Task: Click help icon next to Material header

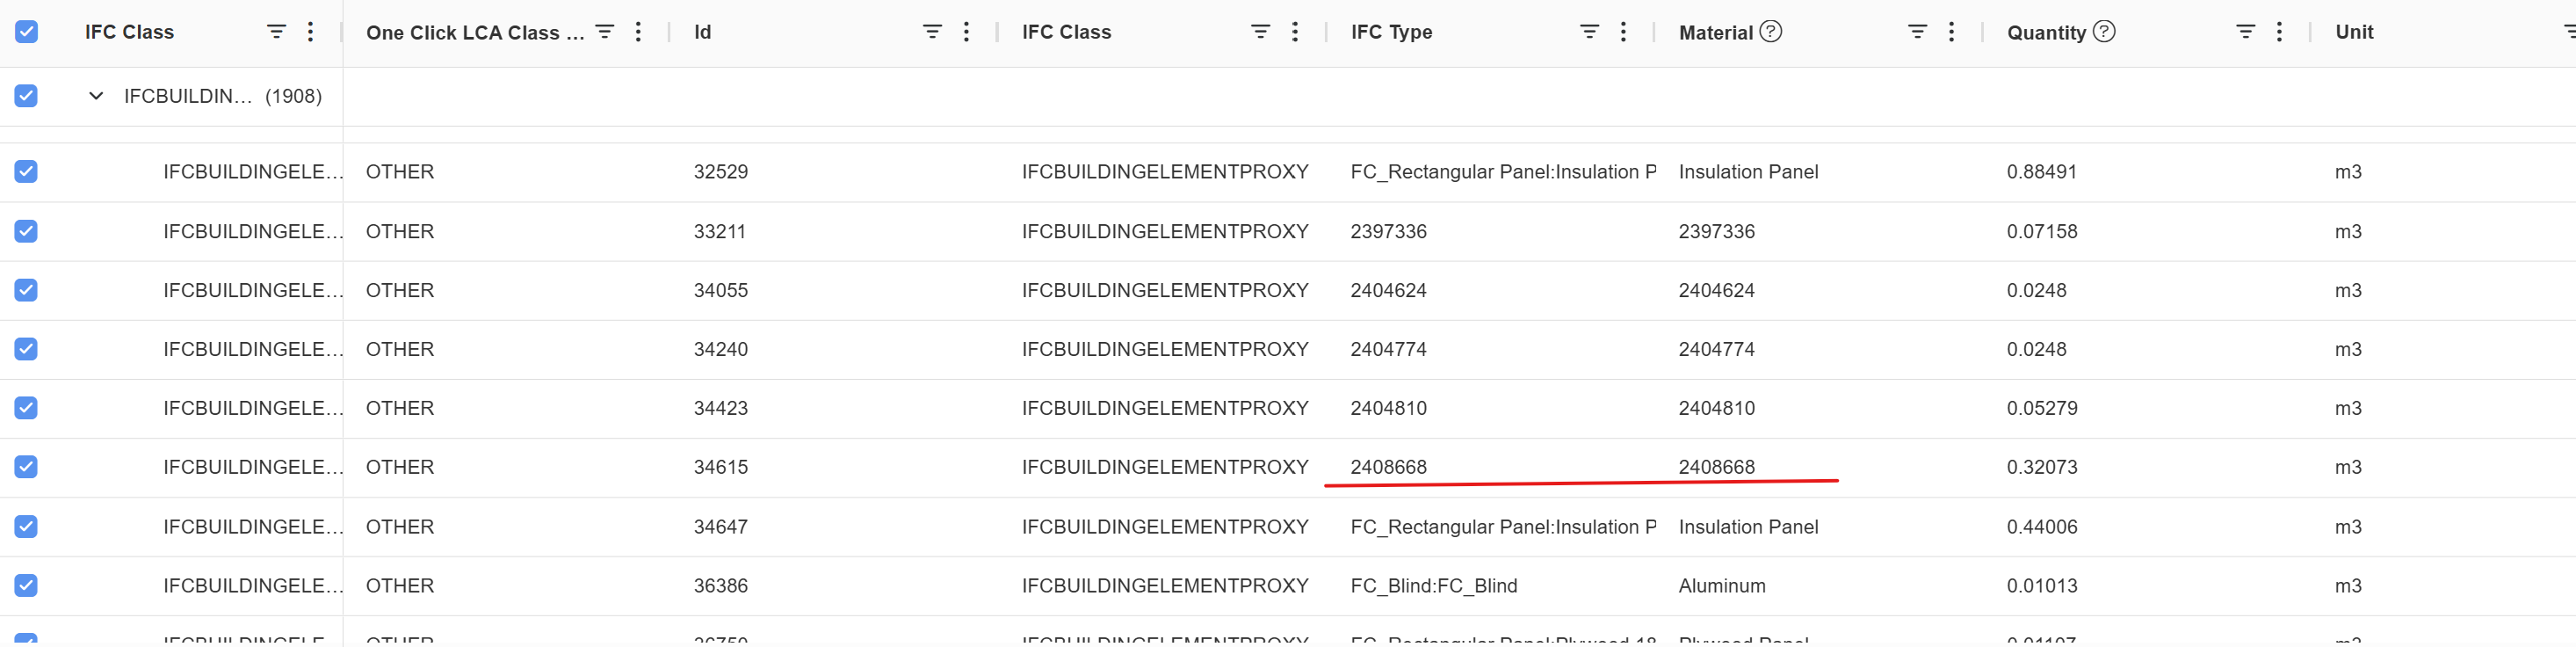Action: point(1770,32)
